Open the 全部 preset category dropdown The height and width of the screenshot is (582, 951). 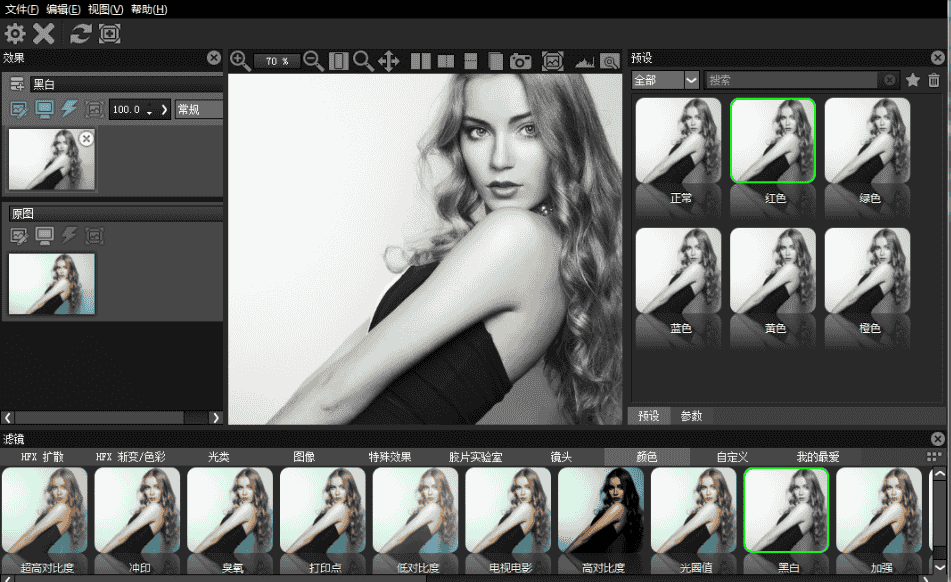click(665, 80)
